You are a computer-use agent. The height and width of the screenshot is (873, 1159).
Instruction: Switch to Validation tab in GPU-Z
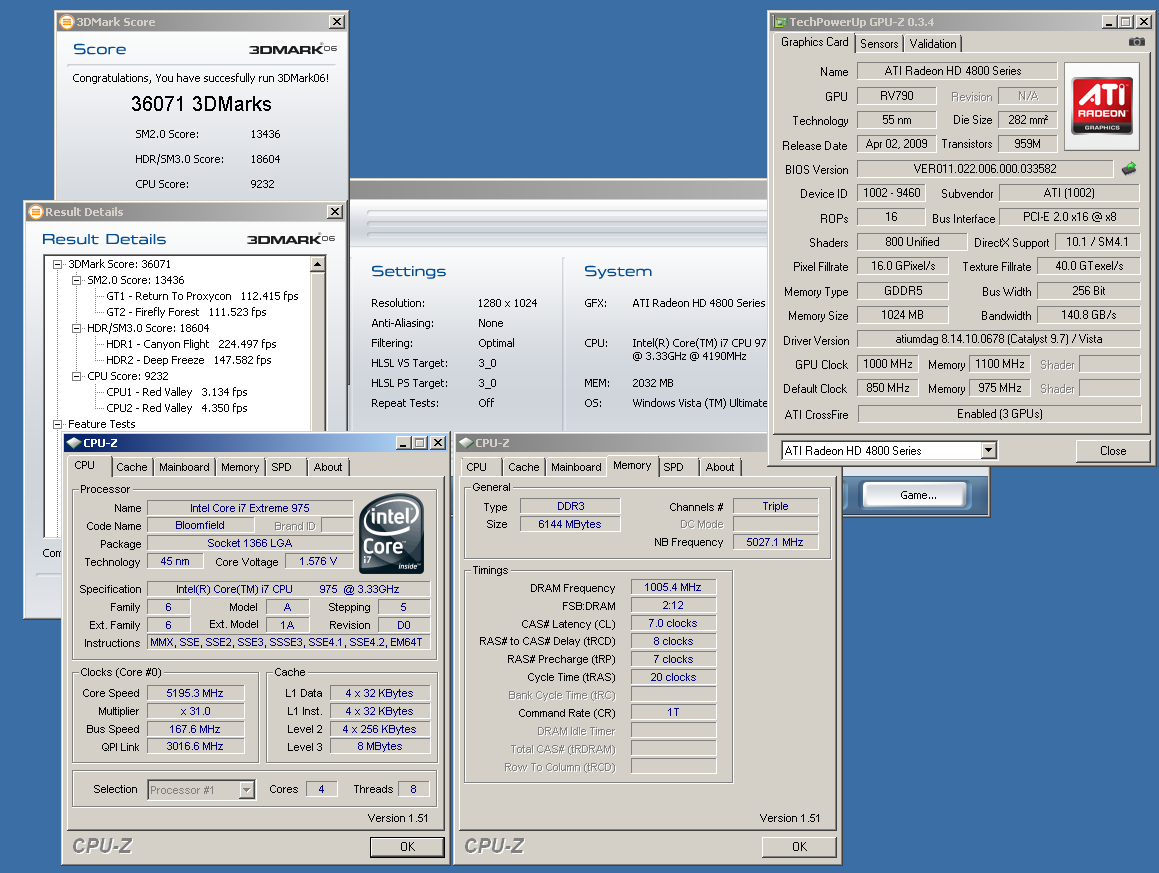(x=933, y=44)
